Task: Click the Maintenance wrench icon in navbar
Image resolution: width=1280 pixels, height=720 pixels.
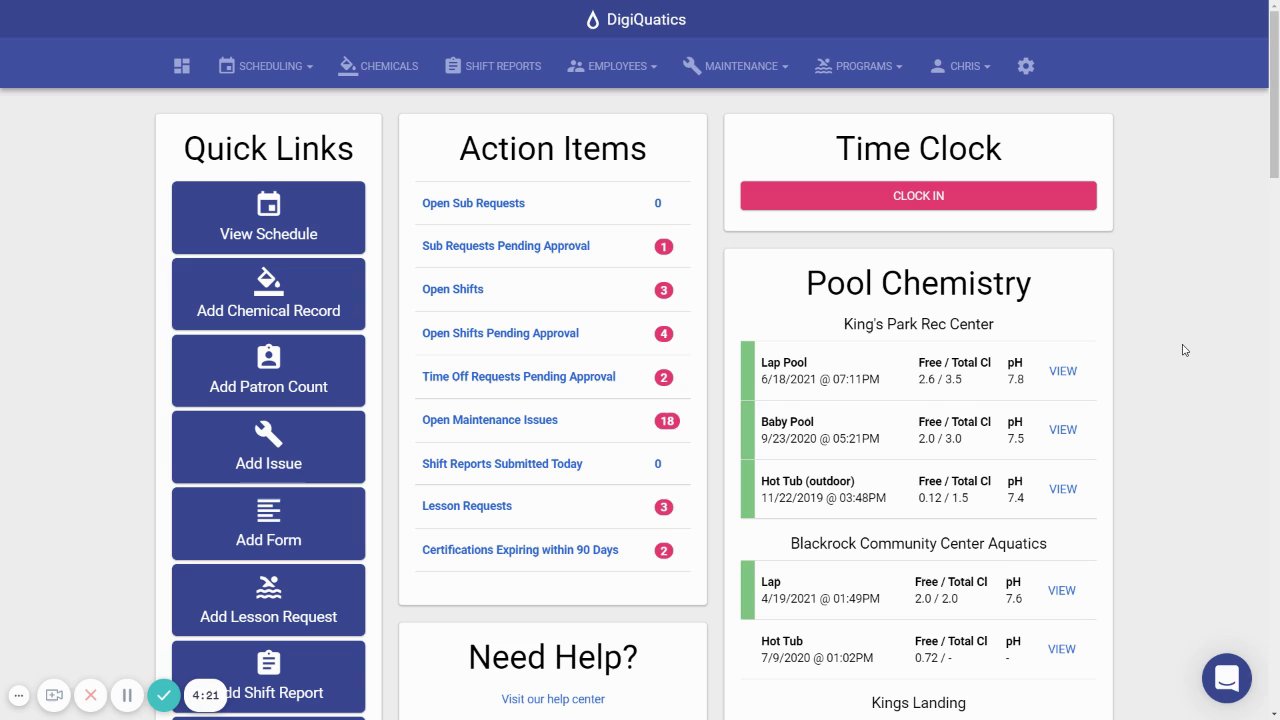Action: point(692,66)
